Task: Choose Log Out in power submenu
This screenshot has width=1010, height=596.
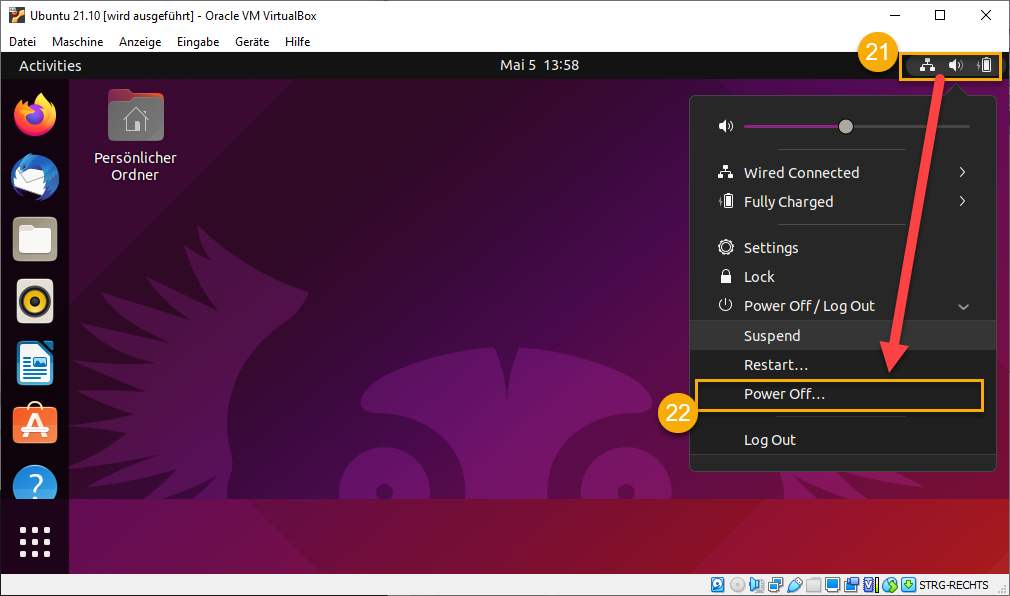Action: coord(843,439)
